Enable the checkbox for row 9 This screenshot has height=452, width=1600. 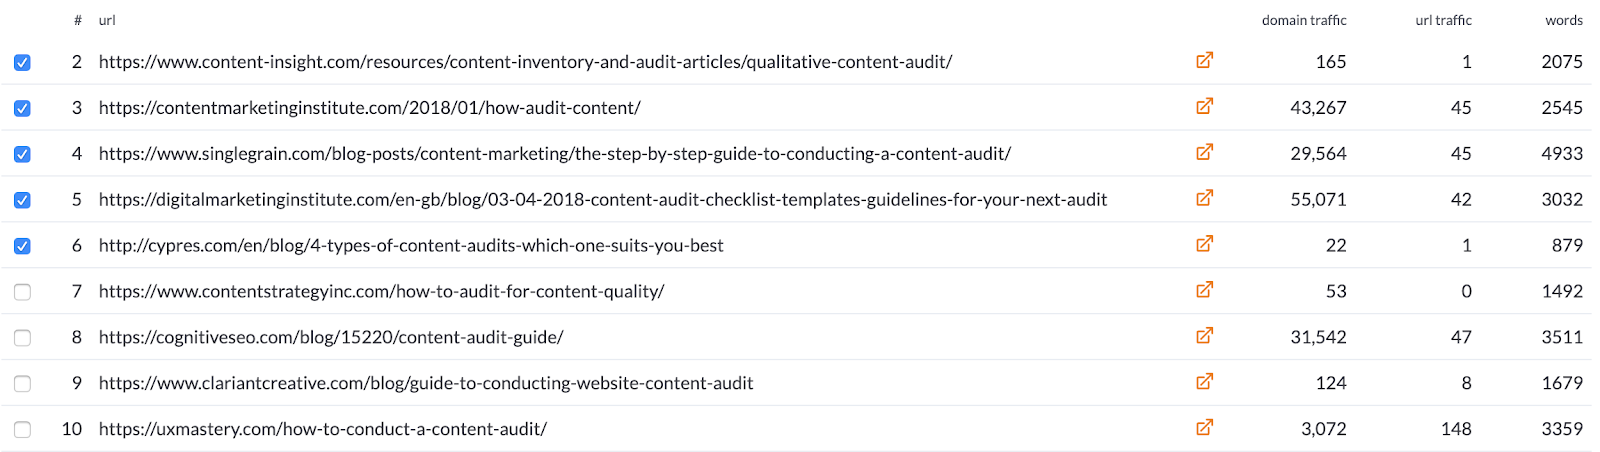tap(22, 384)
